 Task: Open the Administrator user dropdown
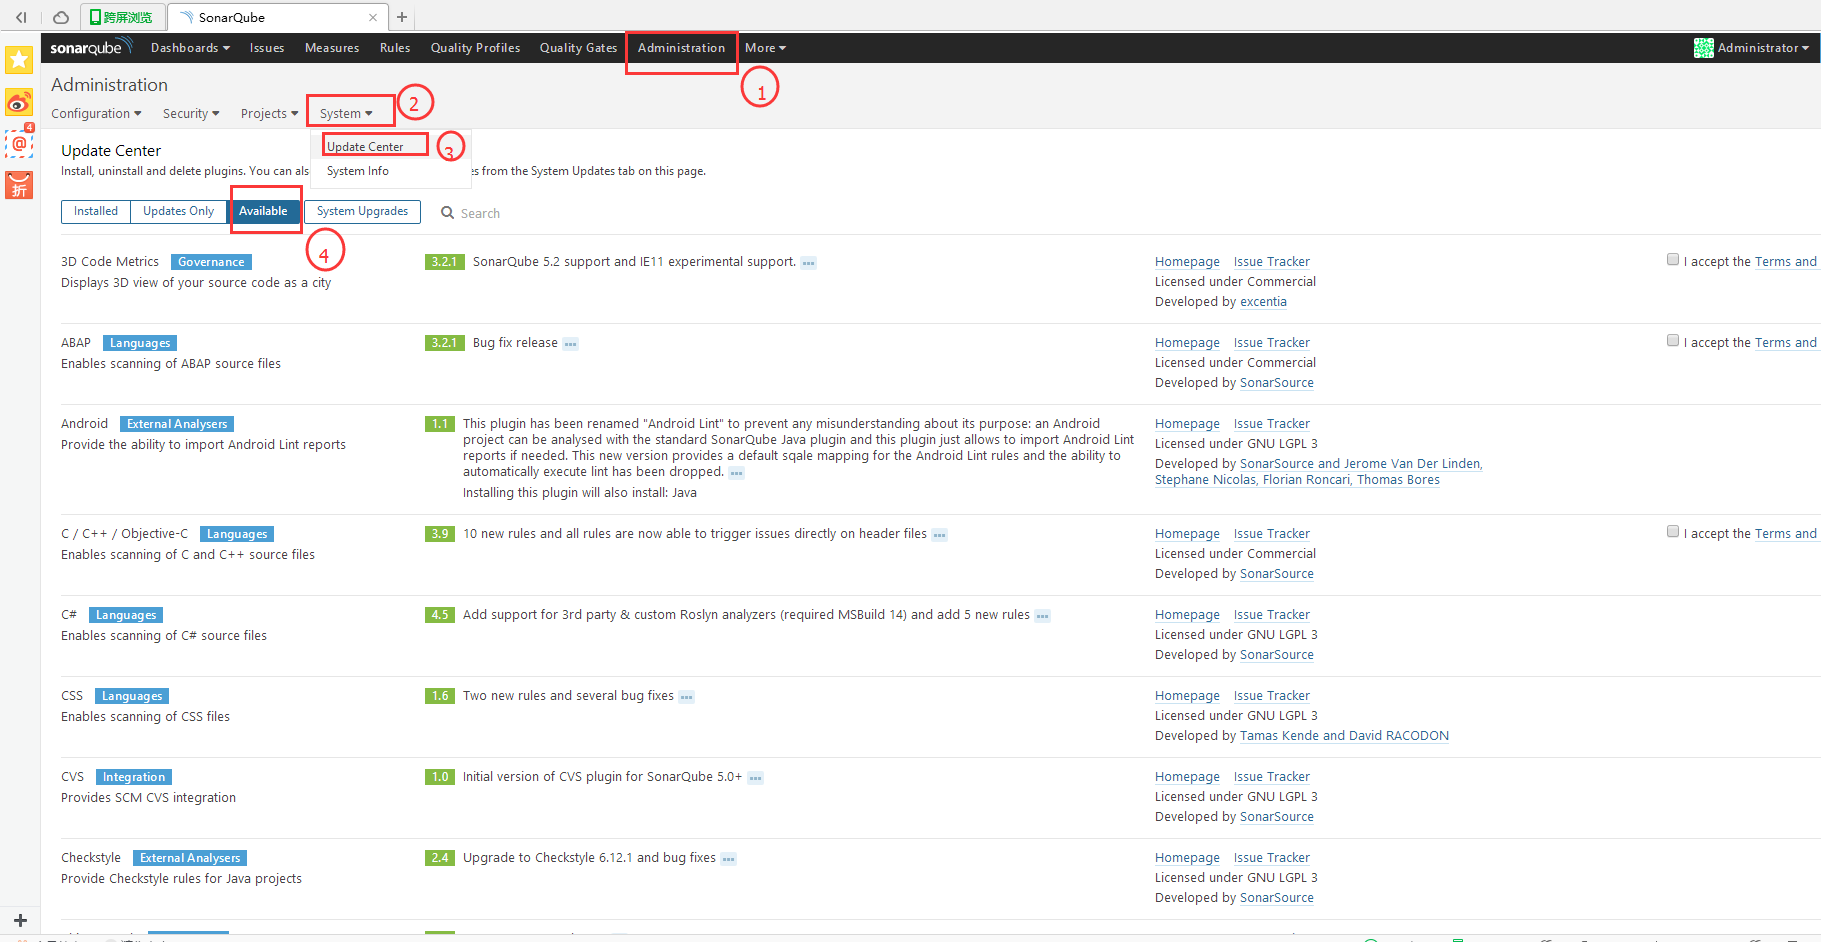1762,48
